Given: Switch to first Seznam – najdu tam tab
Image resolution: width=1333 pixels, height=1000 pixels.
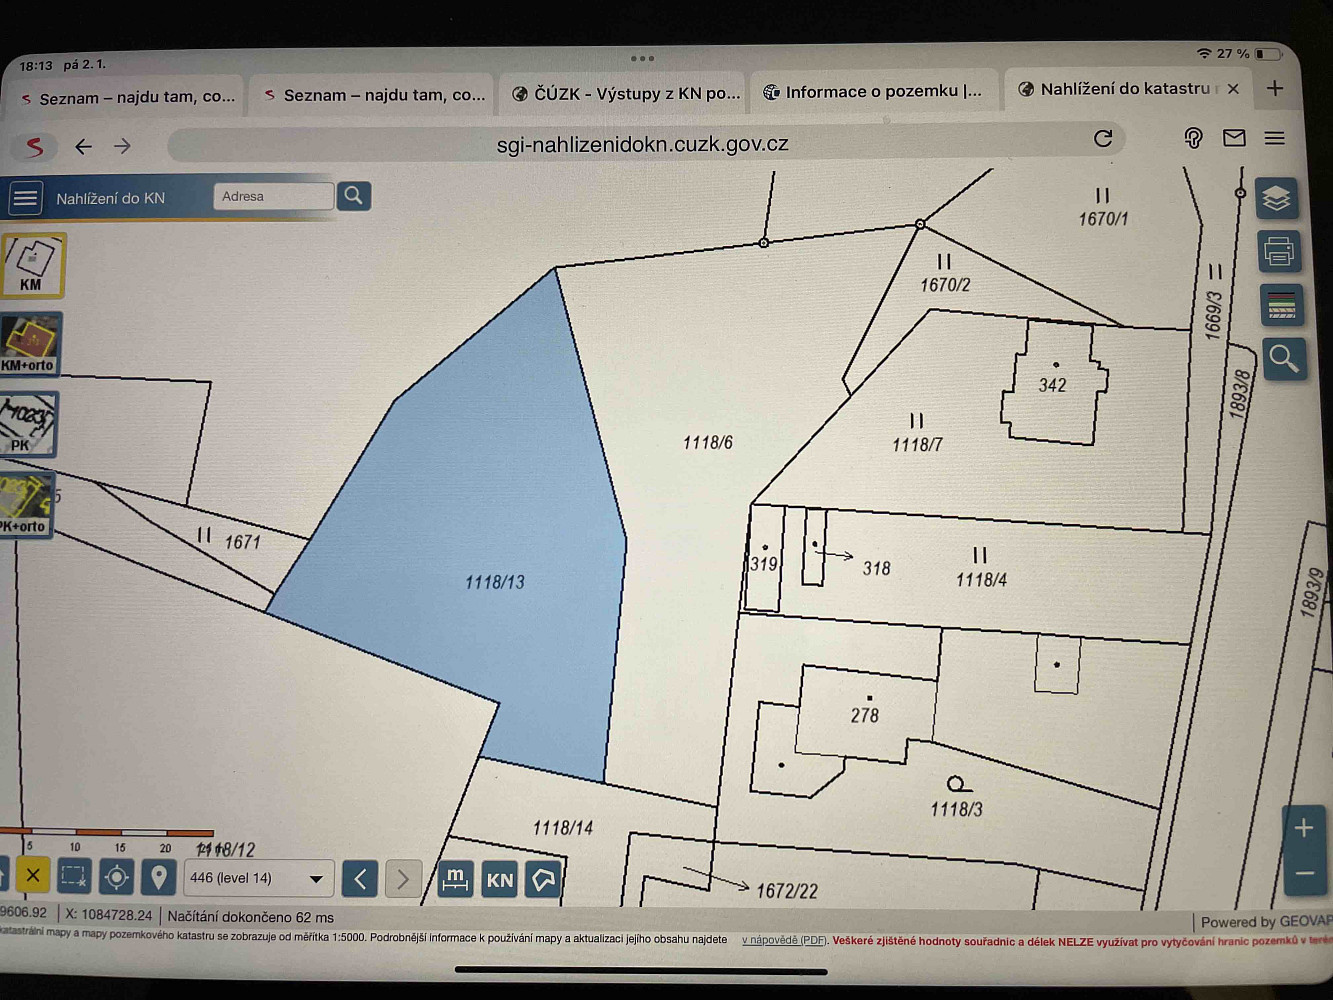Looking at the screenshot, I should coord(127,98).
